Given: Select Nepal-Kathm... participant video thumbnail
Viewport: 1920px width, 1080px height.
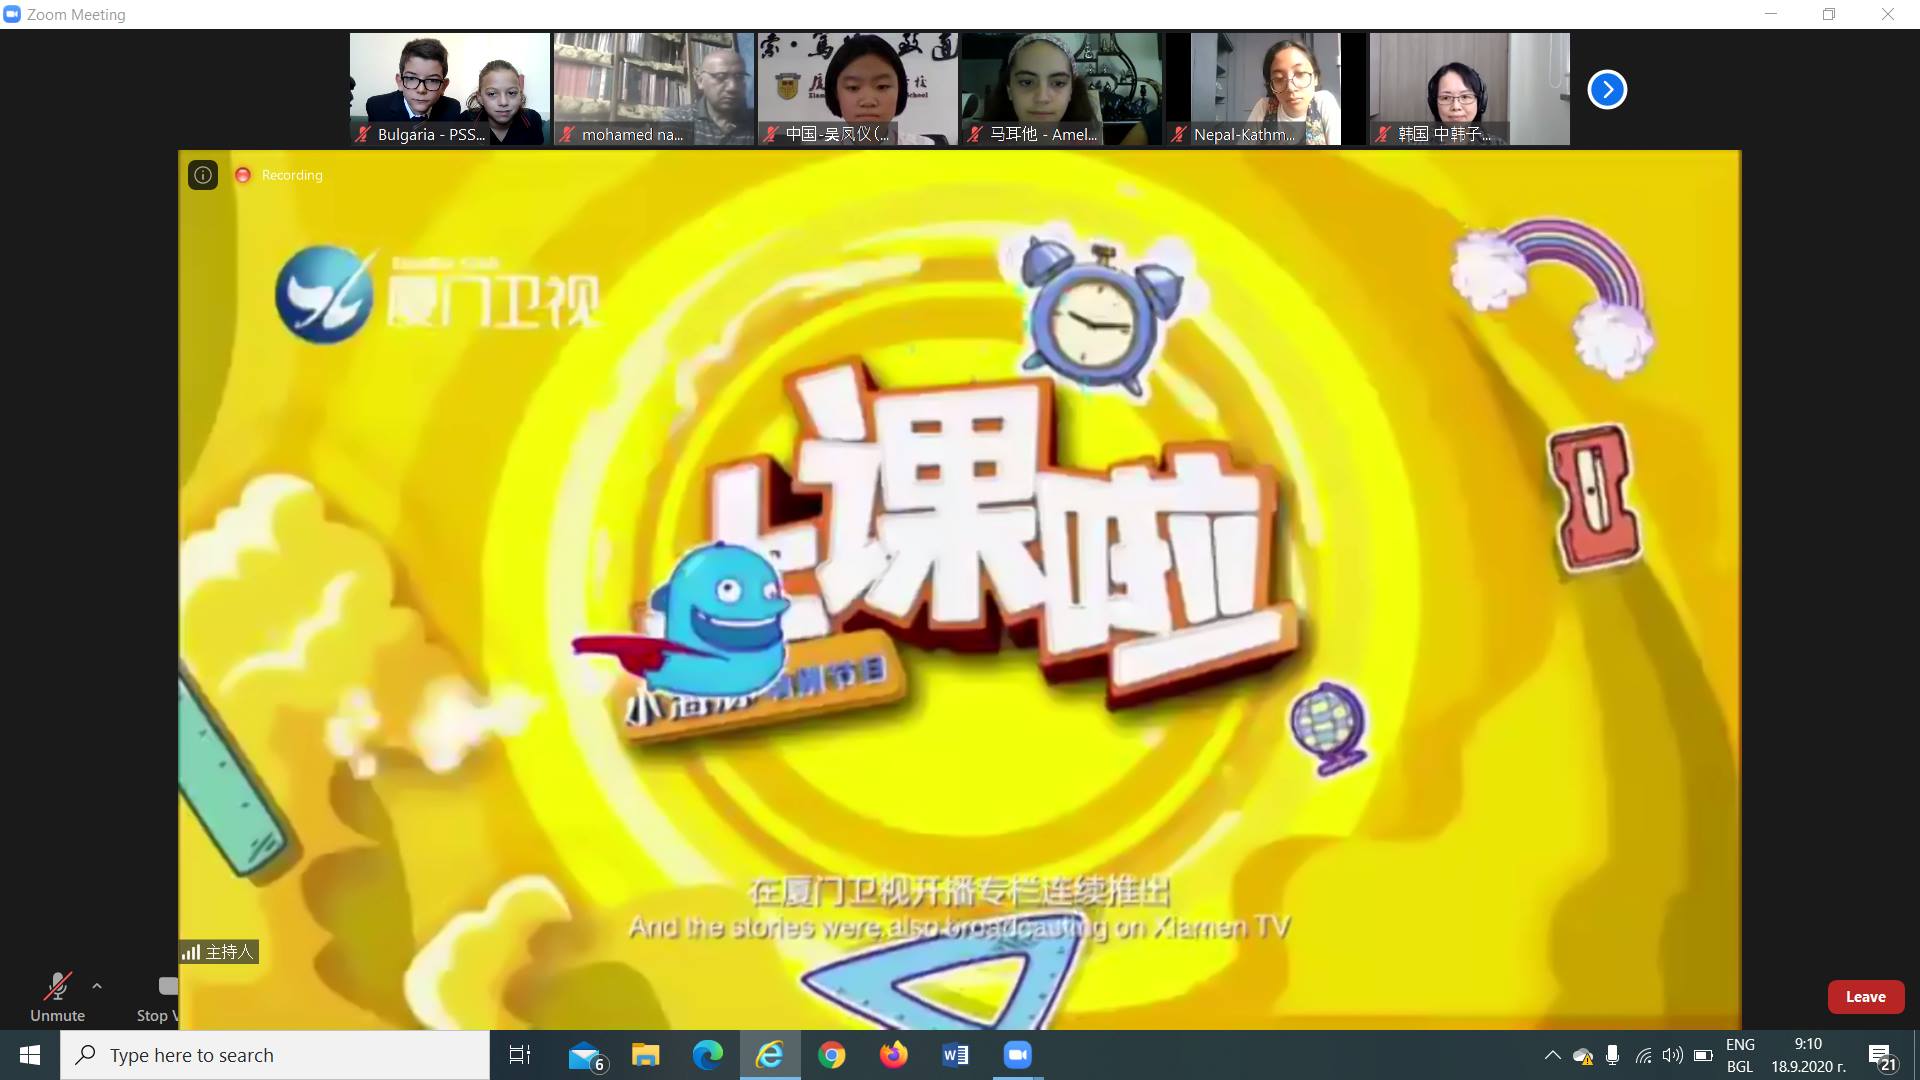Looking at the screenshot, I should click(1266, 89).
